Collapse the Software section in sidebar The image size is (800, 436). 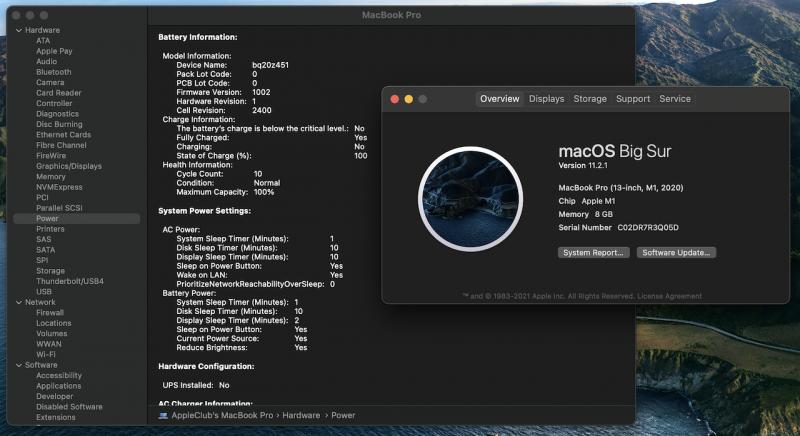19,365
